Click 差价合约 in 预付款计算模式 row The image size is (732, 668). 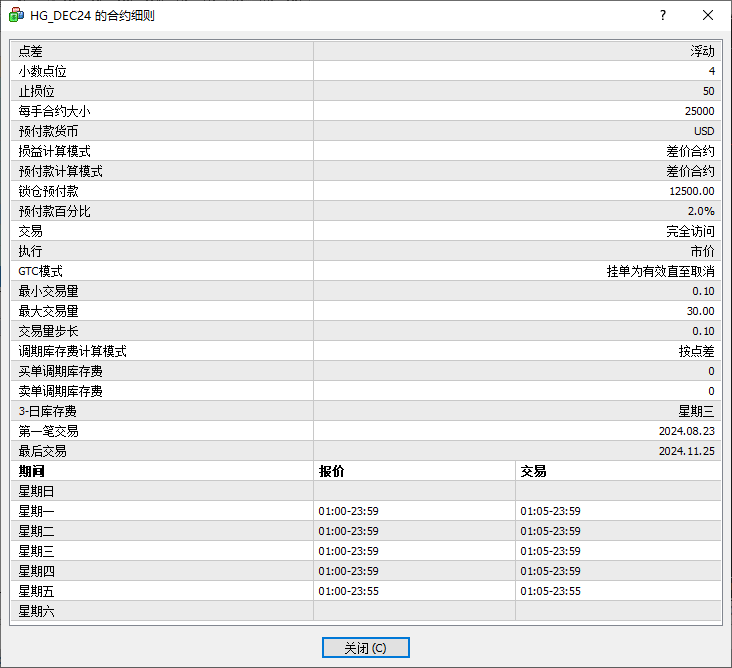[x=690, y=171]
